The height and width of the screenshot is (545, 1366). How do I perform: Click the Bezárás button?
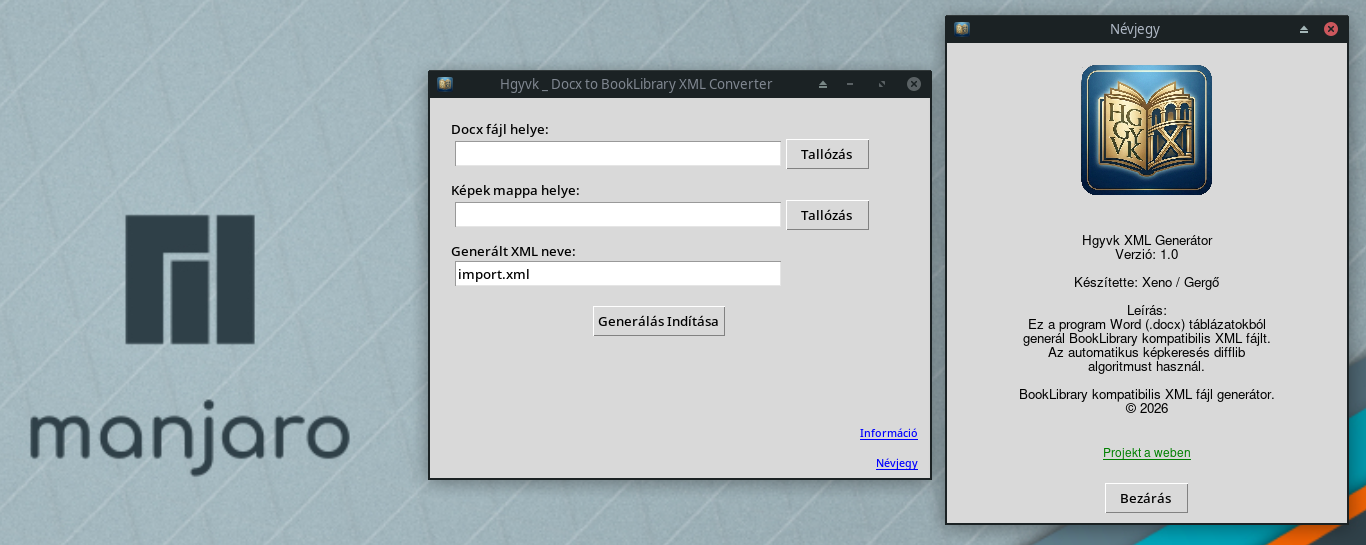click(1146, 498)
